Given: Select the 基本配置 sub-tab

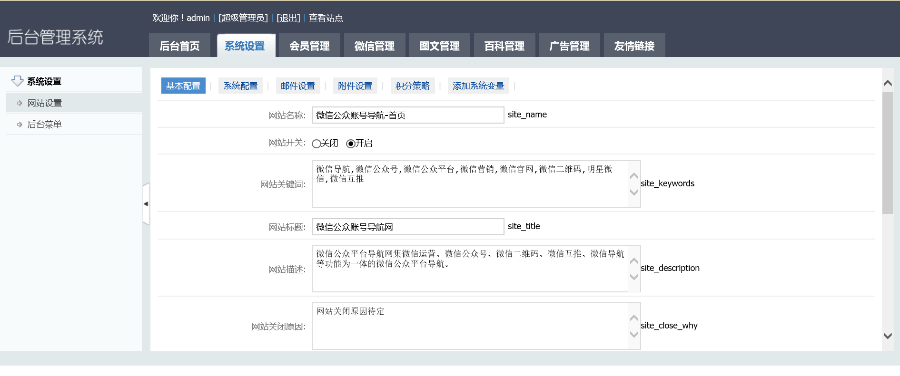Looking at the screenshot, I should coord(183,86).
